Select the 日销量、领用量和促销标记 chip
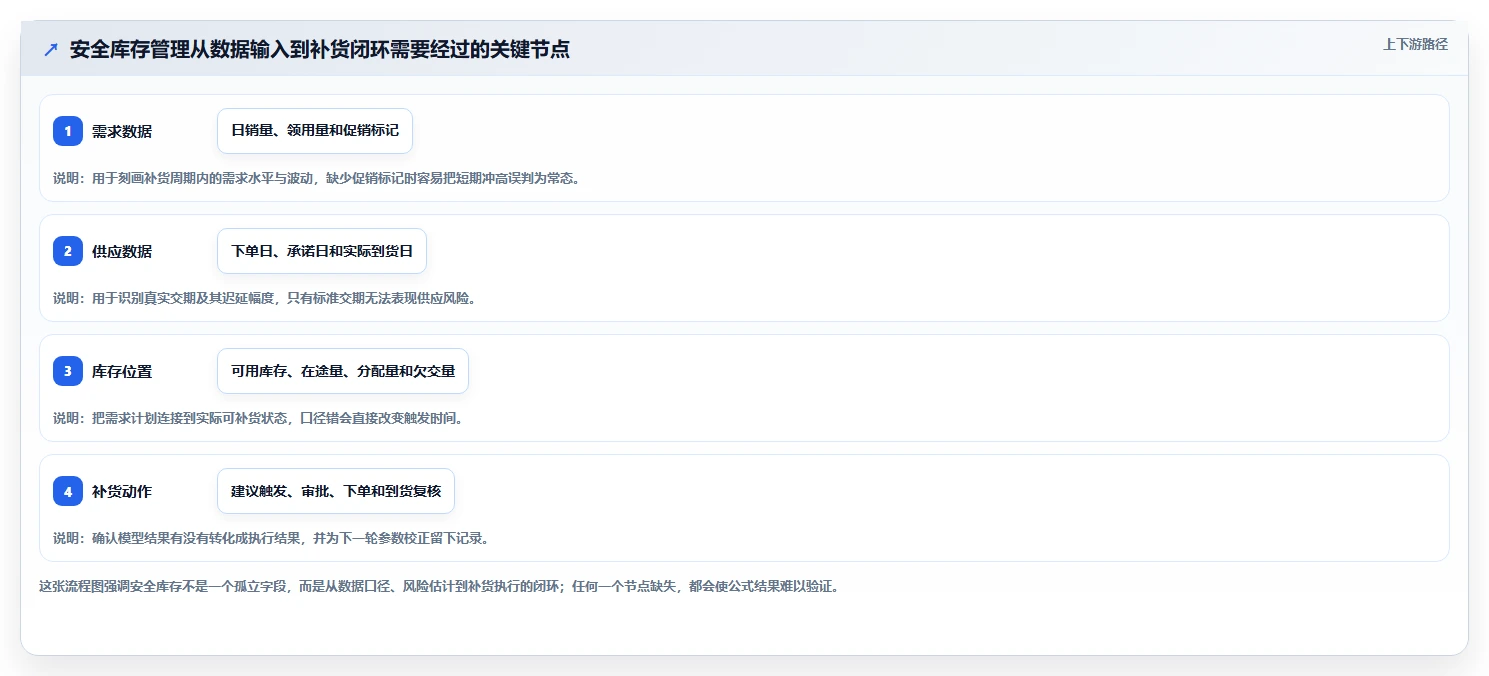Viewport: 1489px width, 676px height. coord(315,131)
